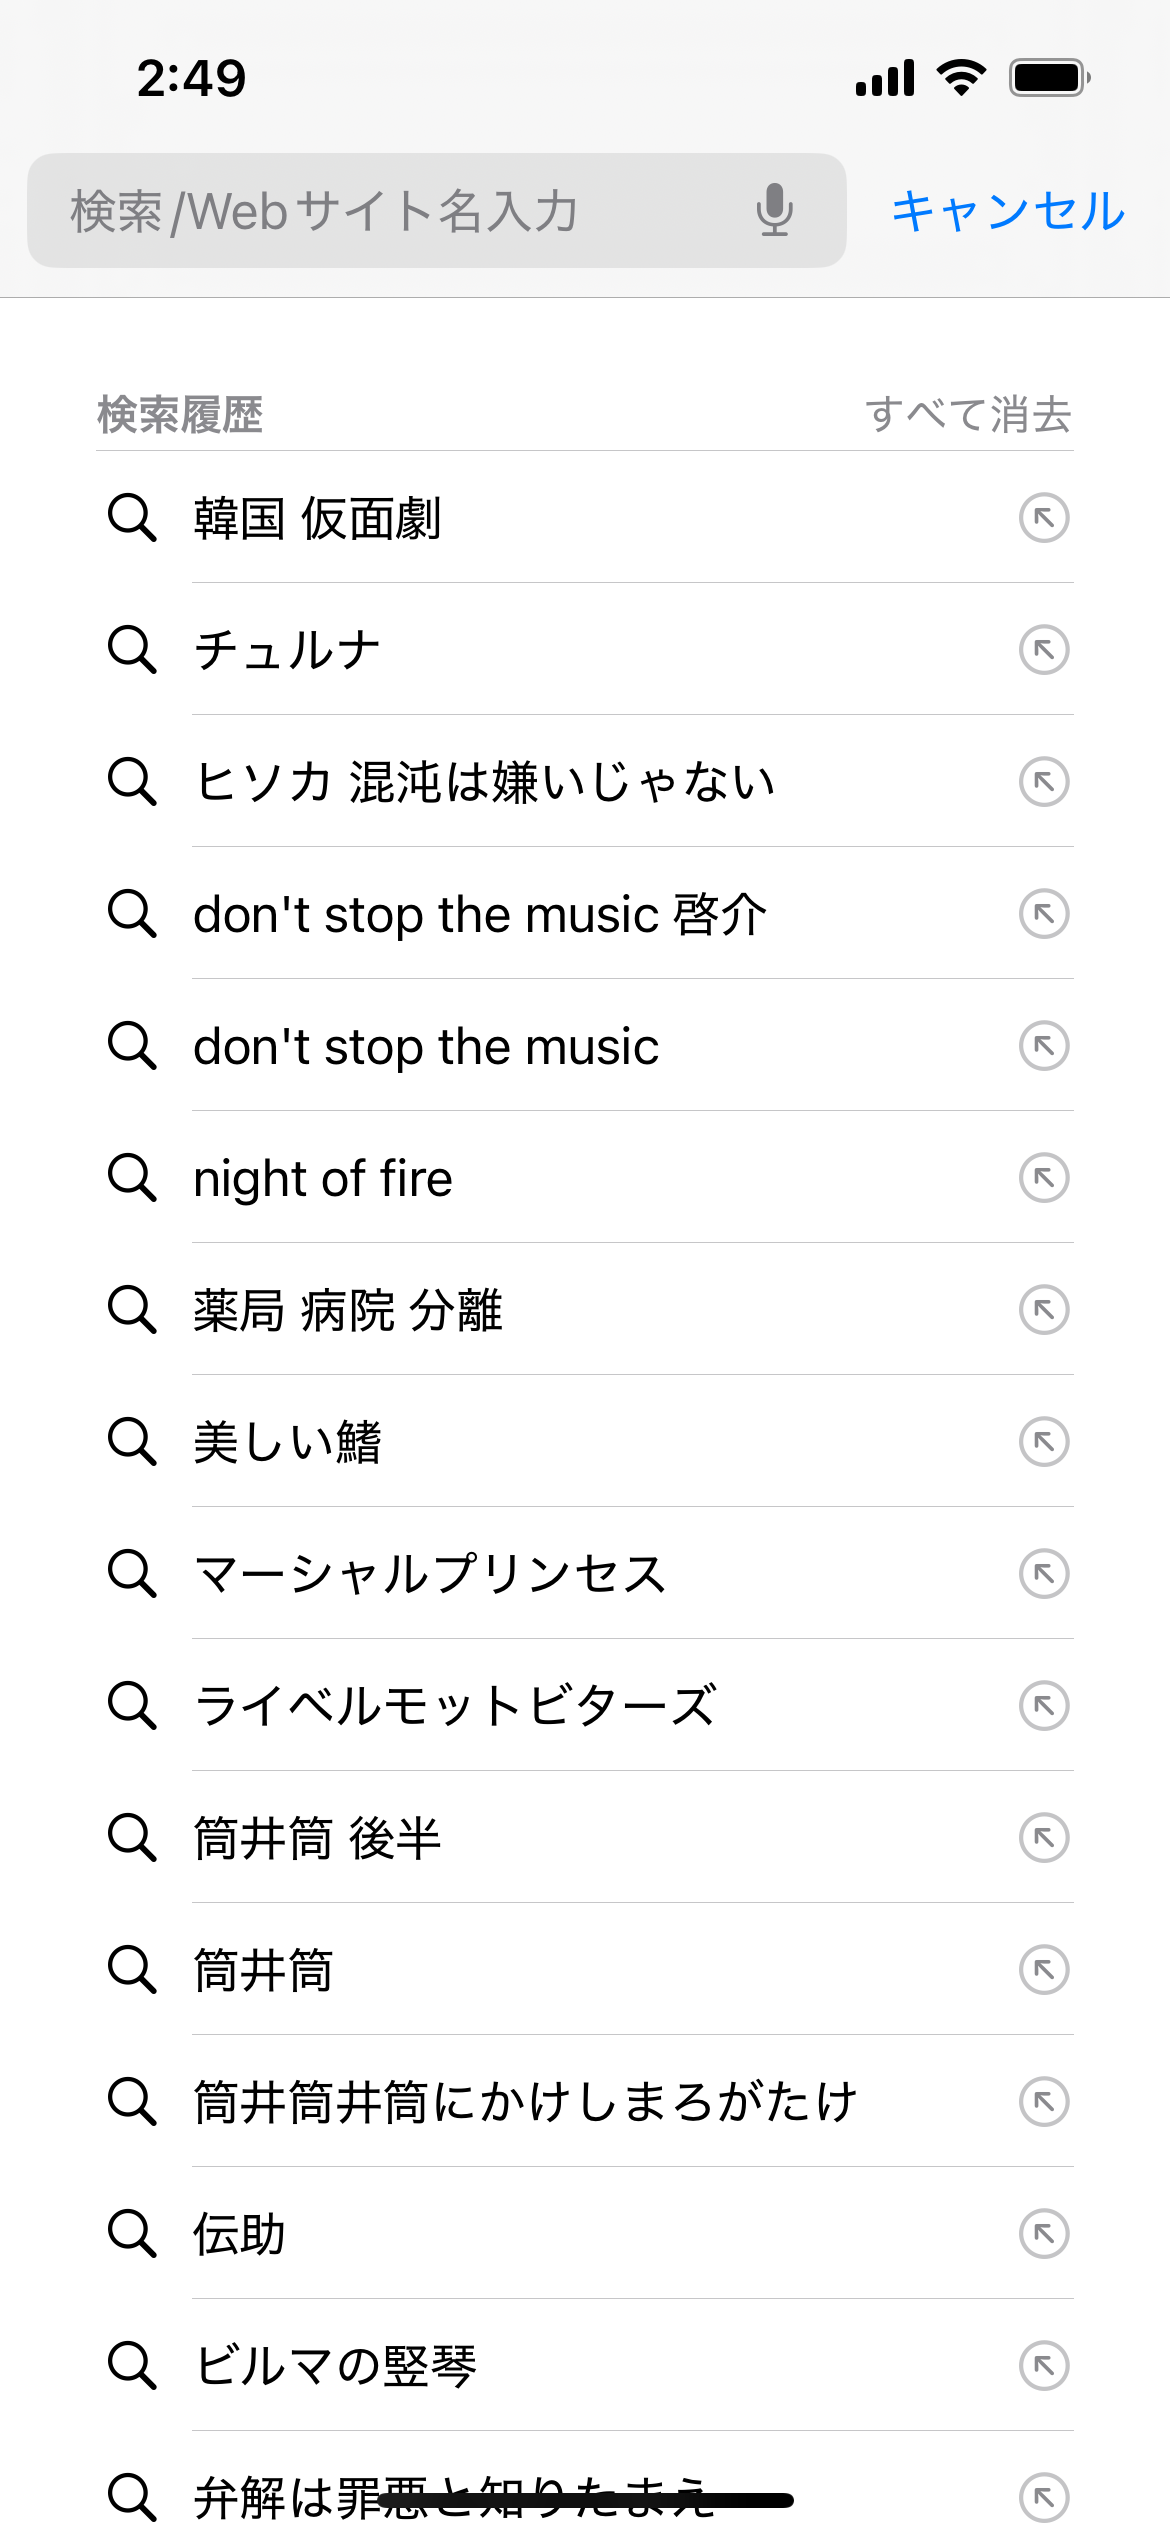
Task: Cancel the search with キャンセル
Action: (1008, 211)
